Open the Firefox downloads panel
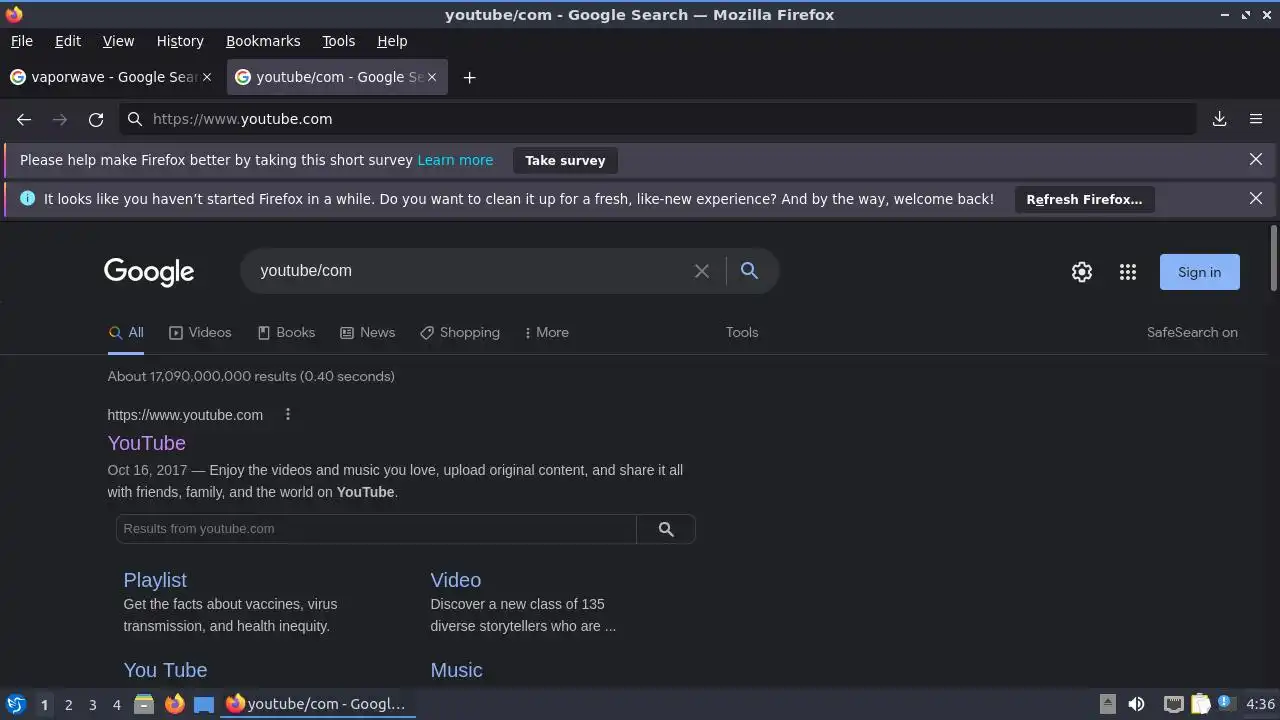This screenshot has width=1280, height=720. pyautogui.click(x=1220, y=119)
